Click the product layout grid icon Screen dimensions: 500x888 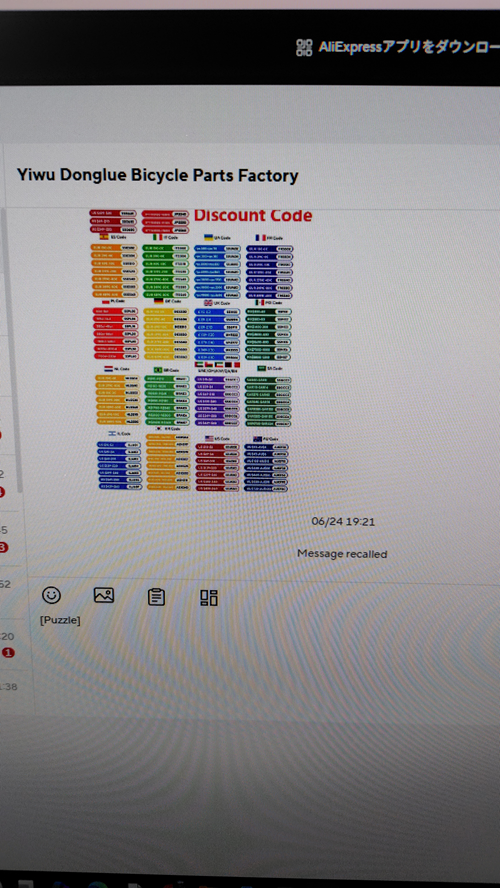coord(209,598)
